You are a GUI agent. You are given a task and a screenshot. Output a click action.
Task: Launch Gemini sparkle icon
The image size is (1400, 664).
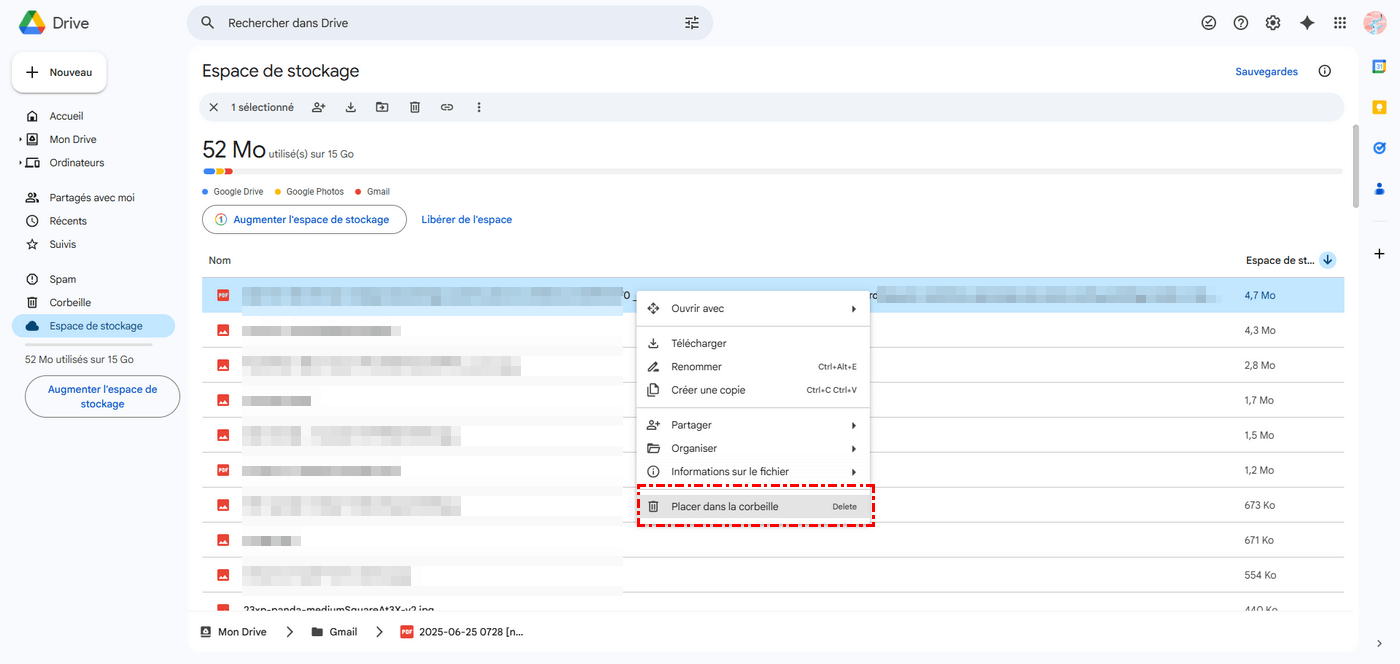pyautogui.click(x=1307, y=22)
